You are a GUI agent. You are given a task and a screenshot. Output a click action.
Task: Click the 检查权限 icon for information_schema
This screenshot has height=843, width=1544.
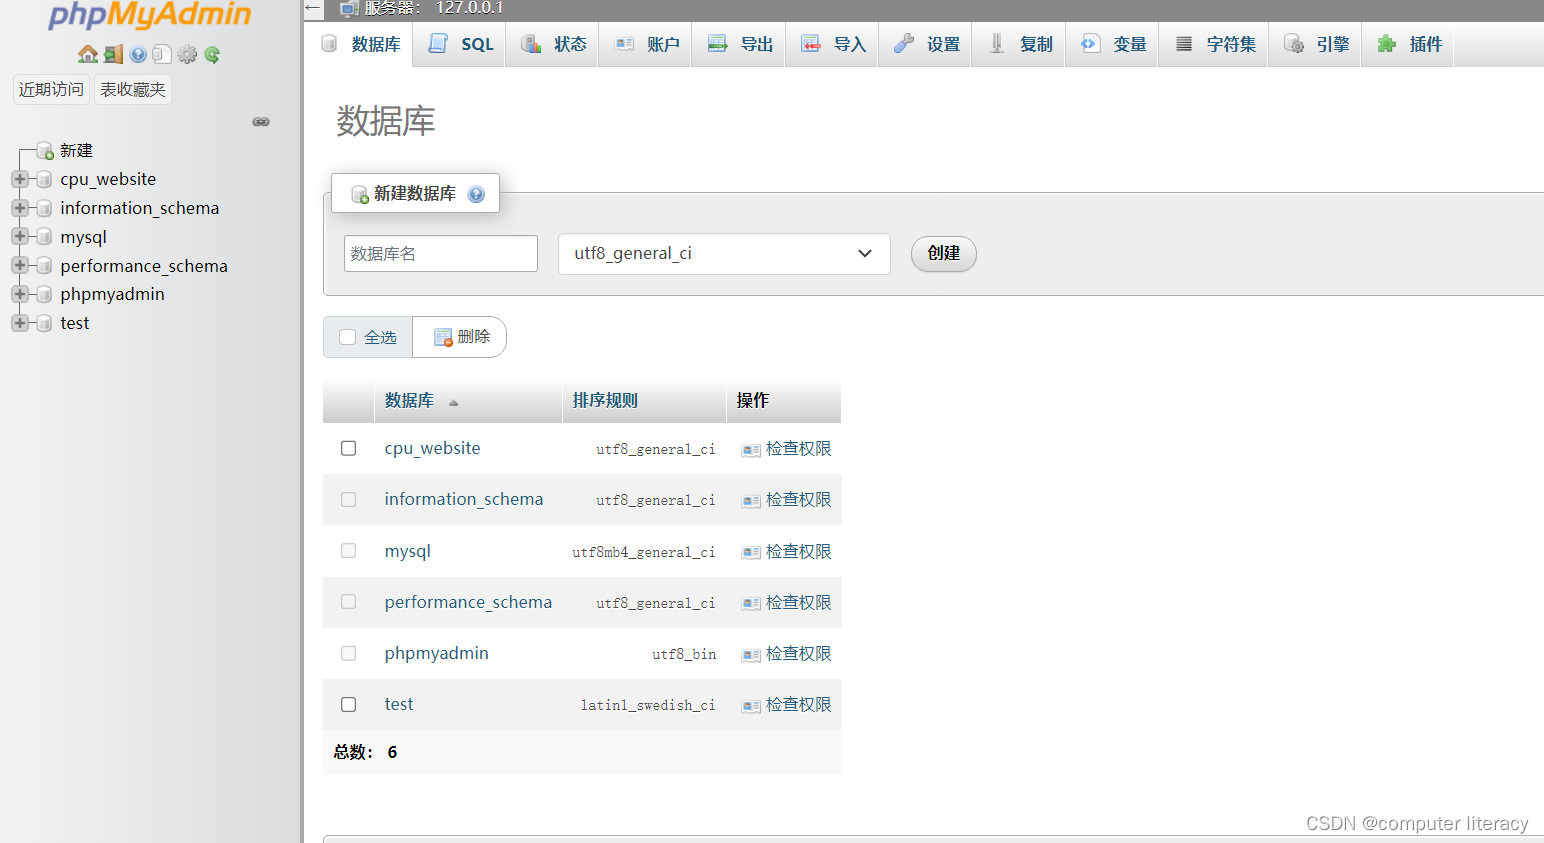[751, 501]
